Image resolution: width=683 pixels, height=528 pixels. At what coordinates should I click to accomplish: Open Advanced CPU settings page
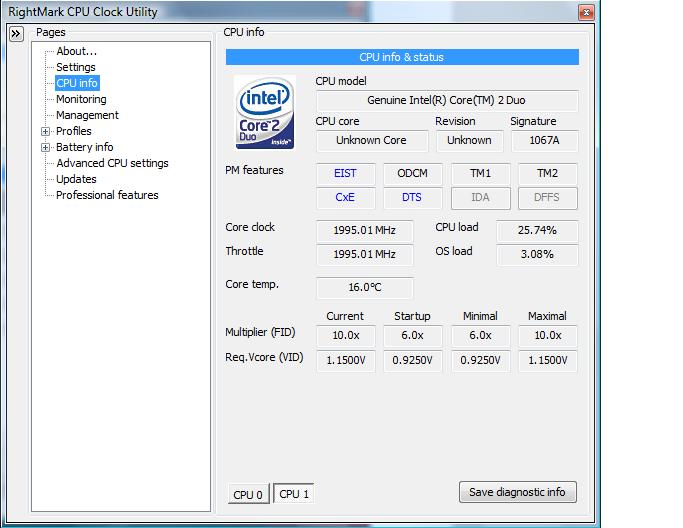coord(112,163)
